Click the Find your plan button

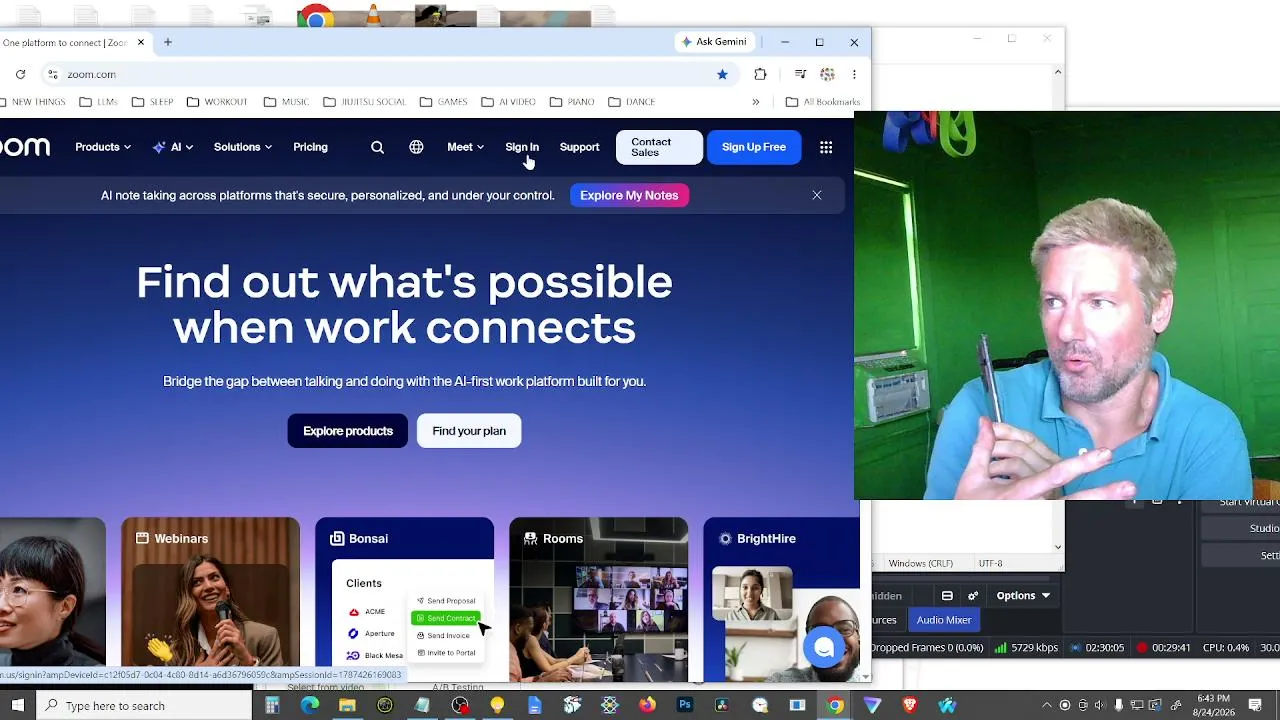point(469,431)
